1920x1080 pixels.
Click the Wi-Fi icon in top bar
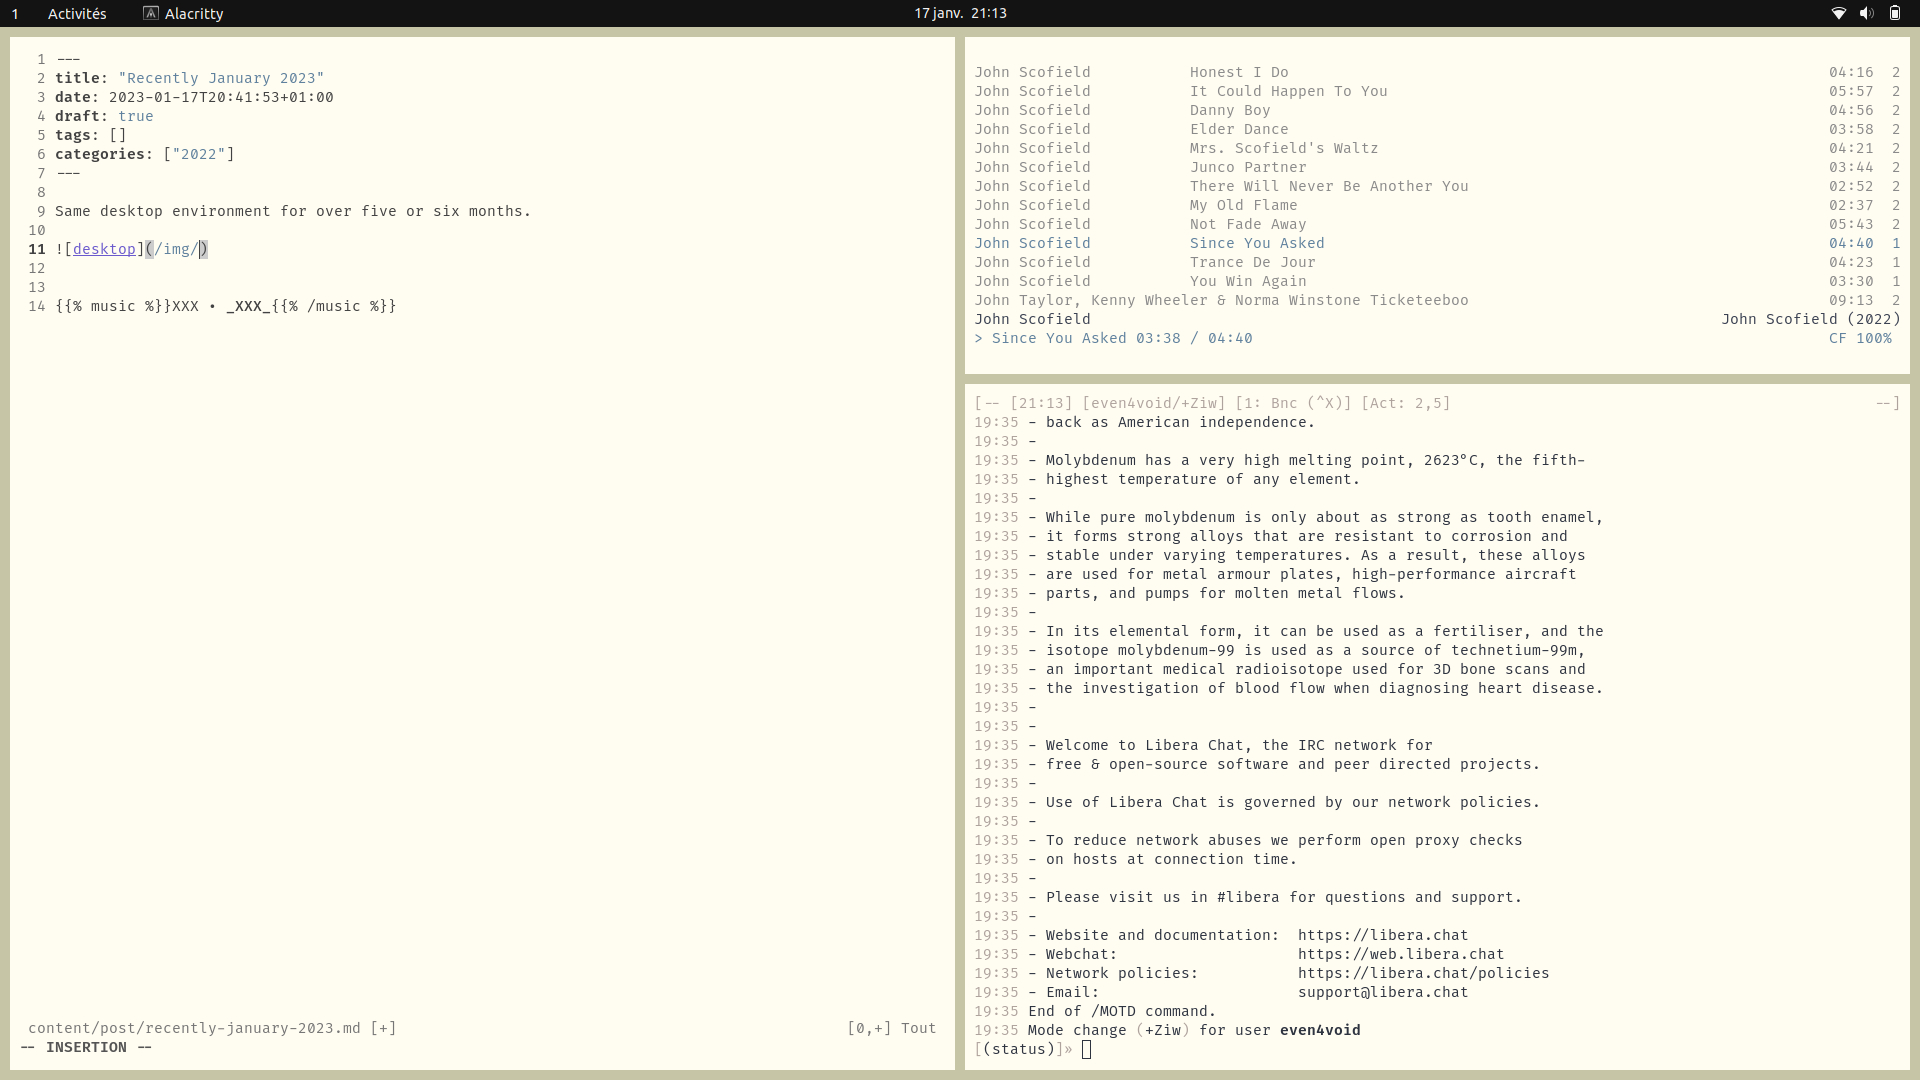(1838, 13)
